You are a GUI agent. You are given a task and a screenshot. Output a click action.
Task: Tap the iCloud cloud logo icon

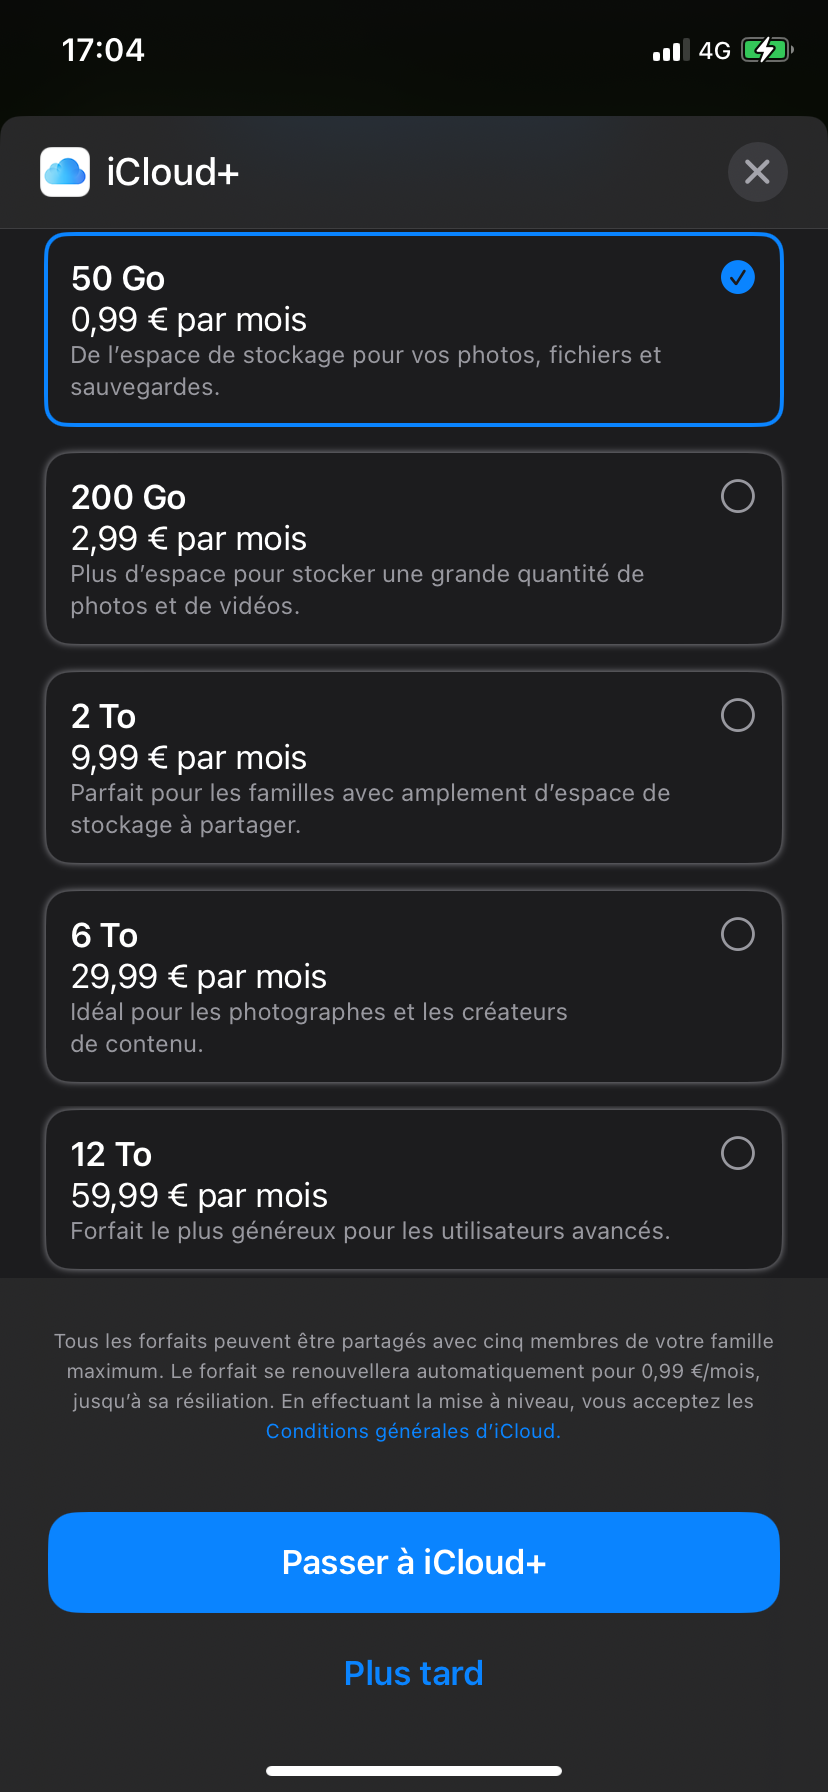[x=65, y=172]
